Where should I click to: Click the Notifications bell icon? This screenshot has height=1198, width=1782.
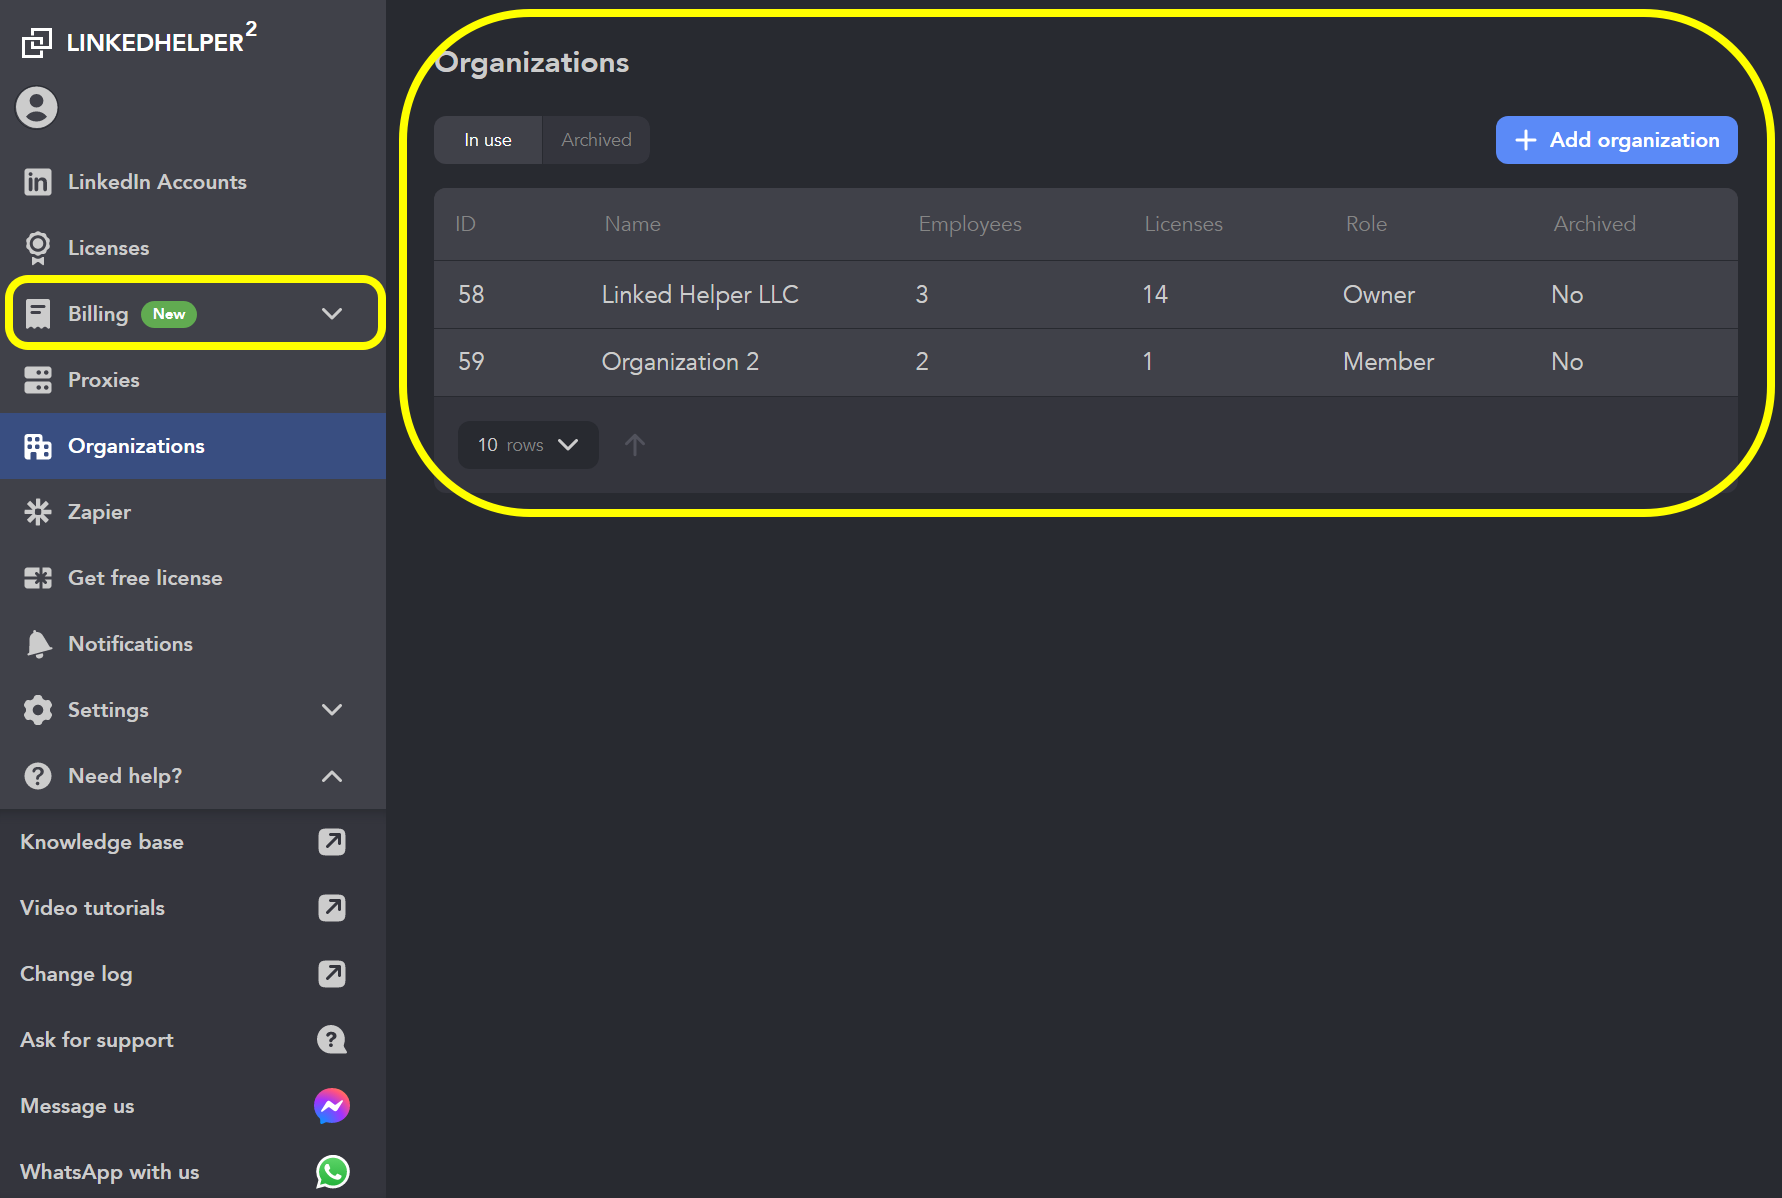pos(38,644)
